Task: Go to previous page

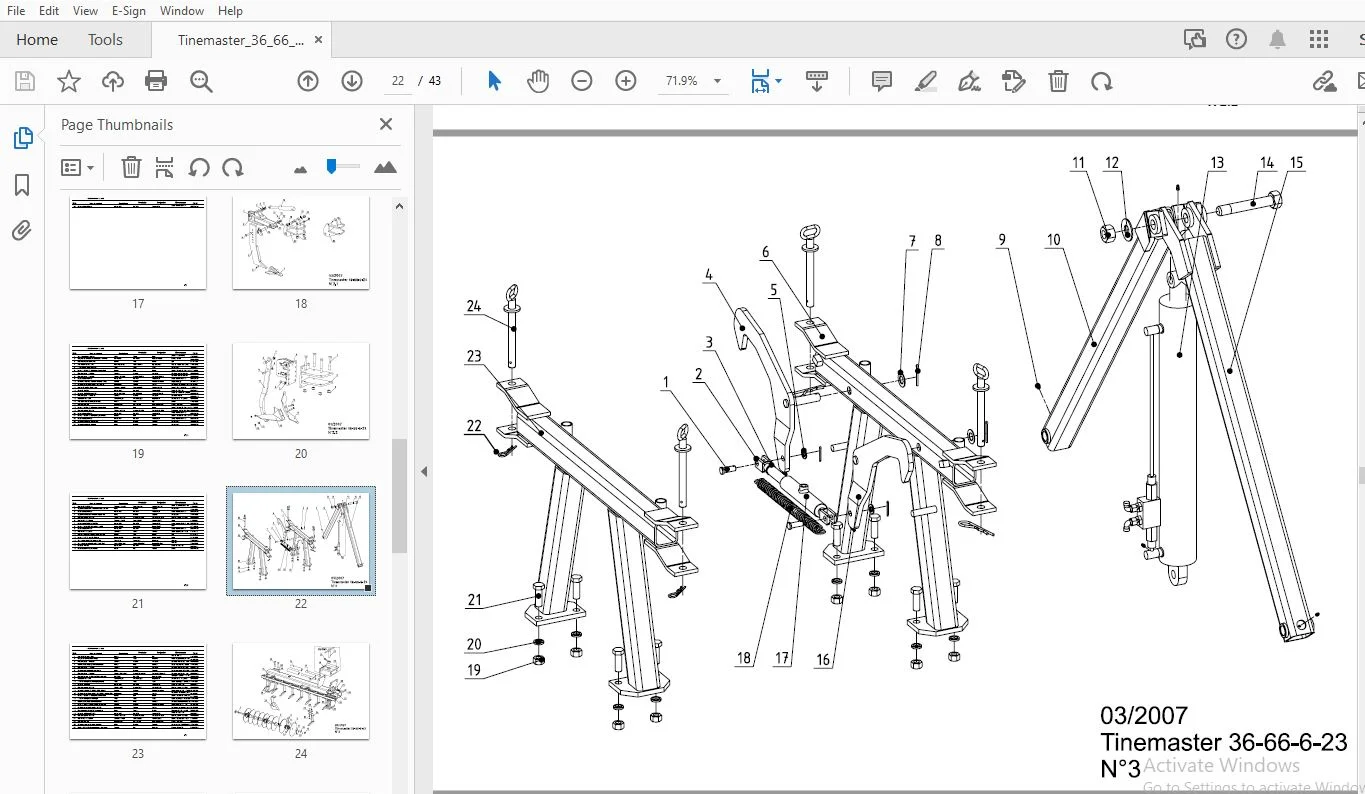Action: [x=308, y=81]
